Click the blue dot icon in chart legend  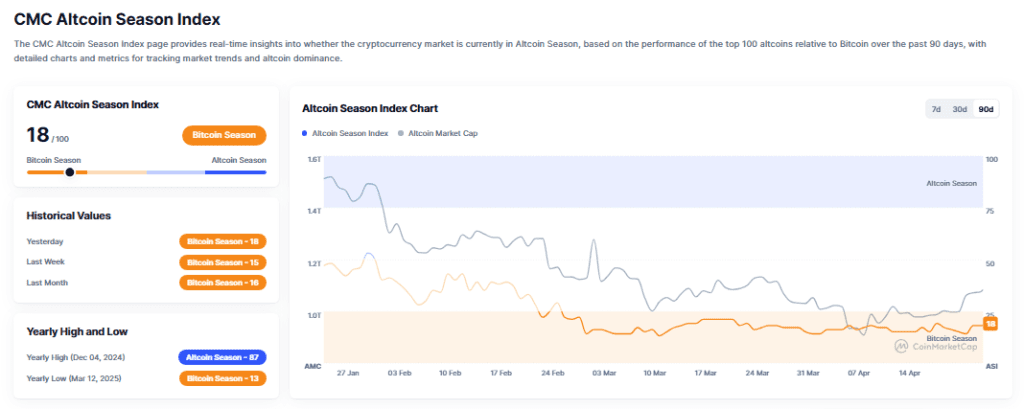304,132
